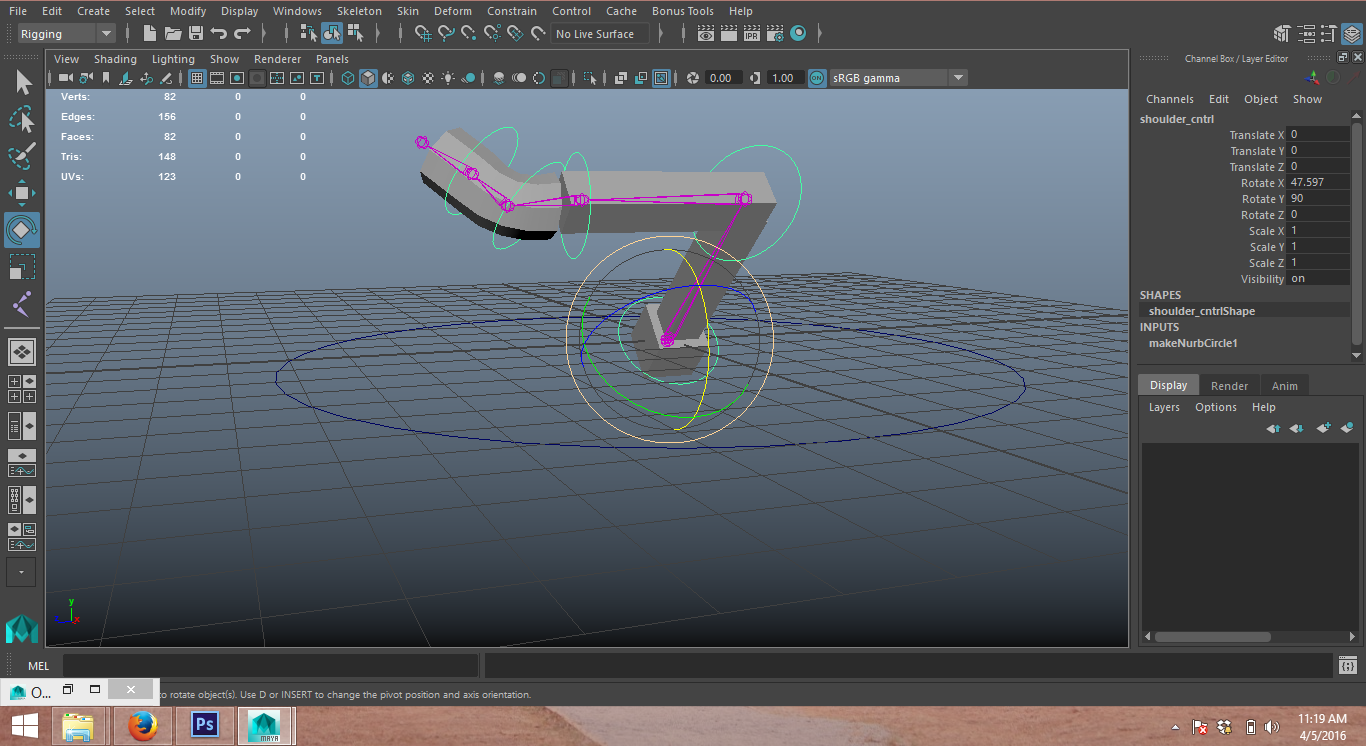Save the current scene

pyautogui.click(x=196, y=33)
